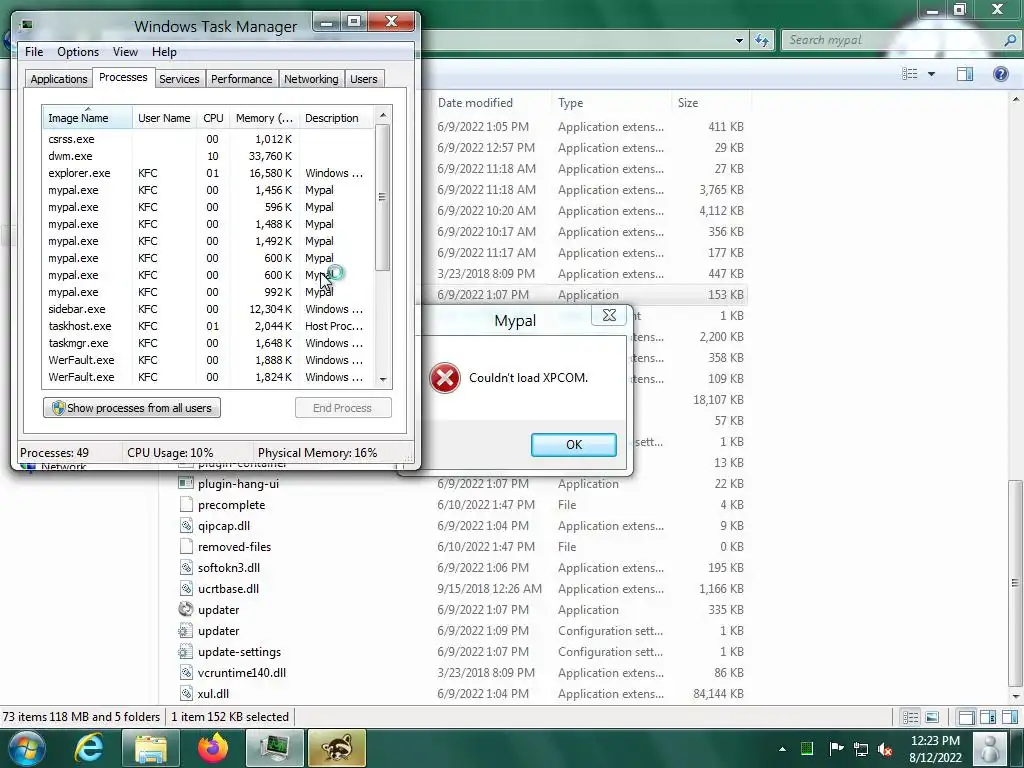Select the plugin-hang-ui file icon
This screenshot has height=768, width=1024.
pyautogui.click(x=186, y=483)
